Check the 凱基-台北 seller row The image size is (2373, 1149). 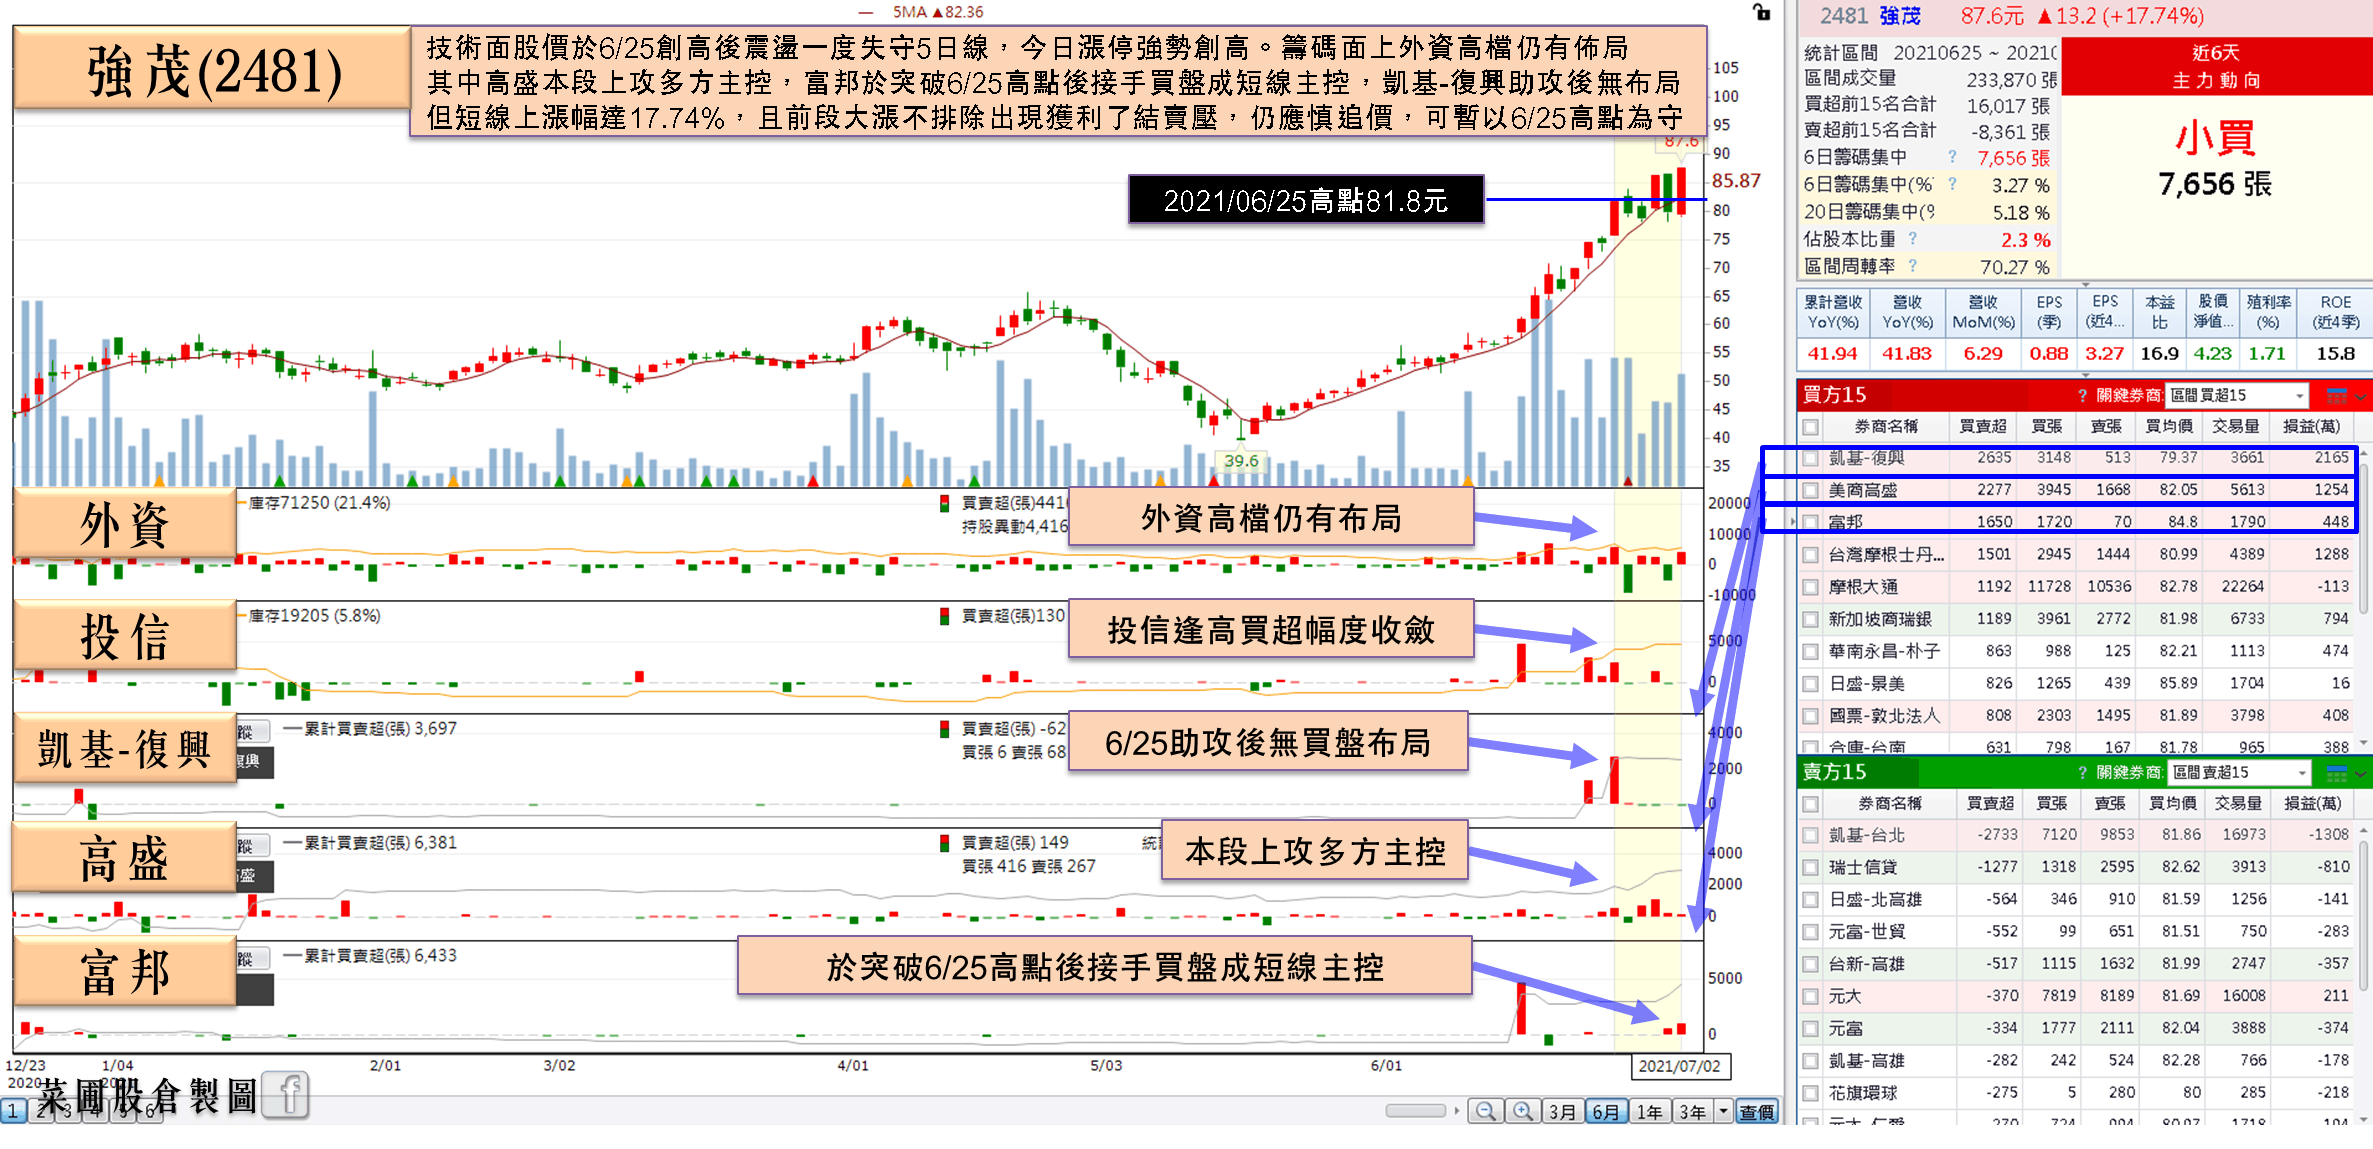(1810, 835)
